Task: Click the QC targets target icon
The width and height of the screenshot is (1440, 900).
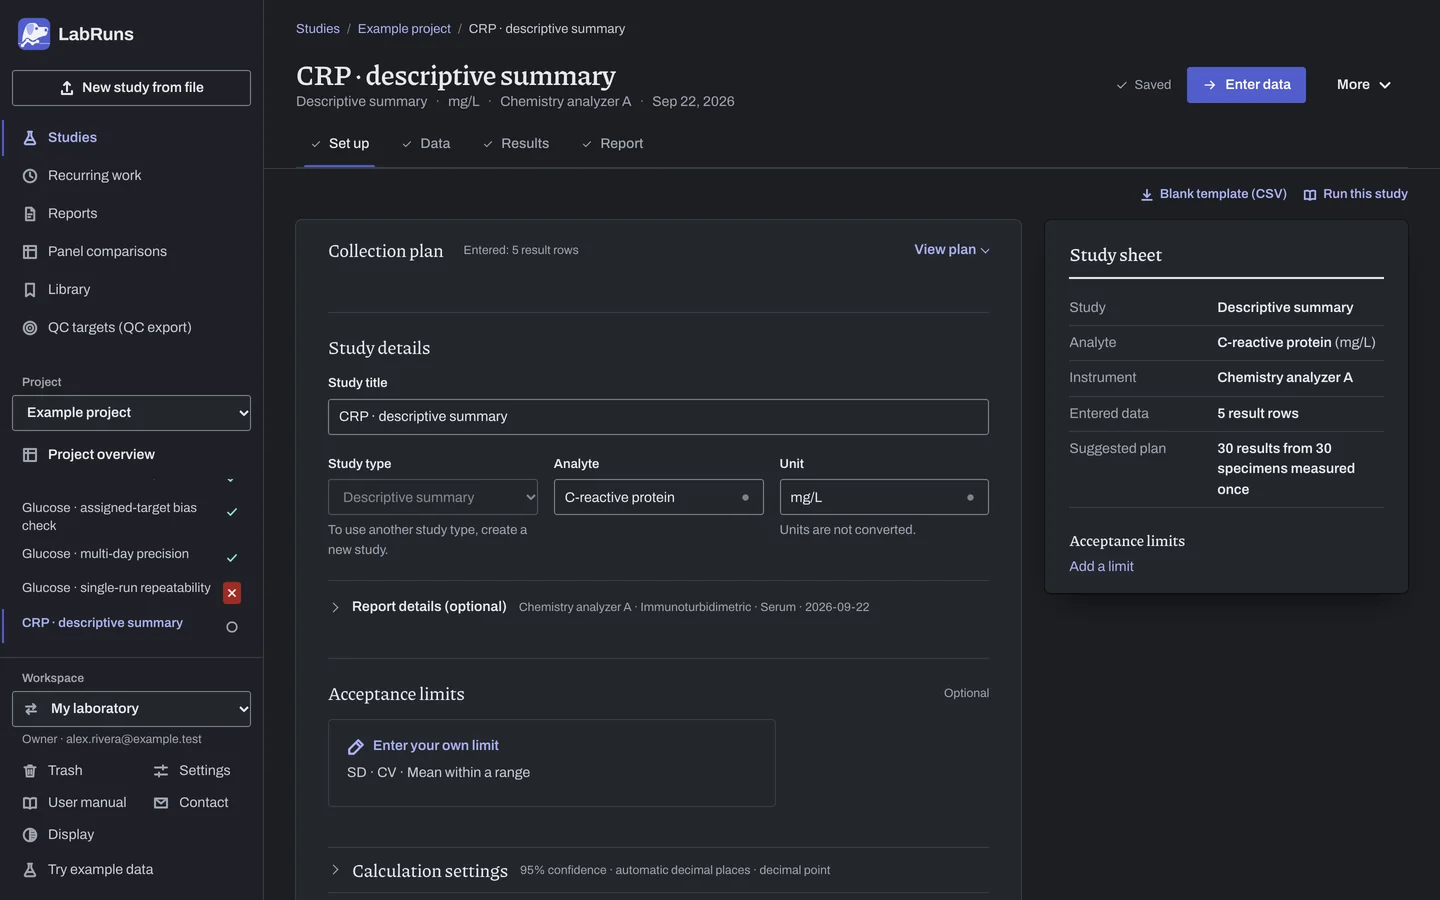Action: 30,328
